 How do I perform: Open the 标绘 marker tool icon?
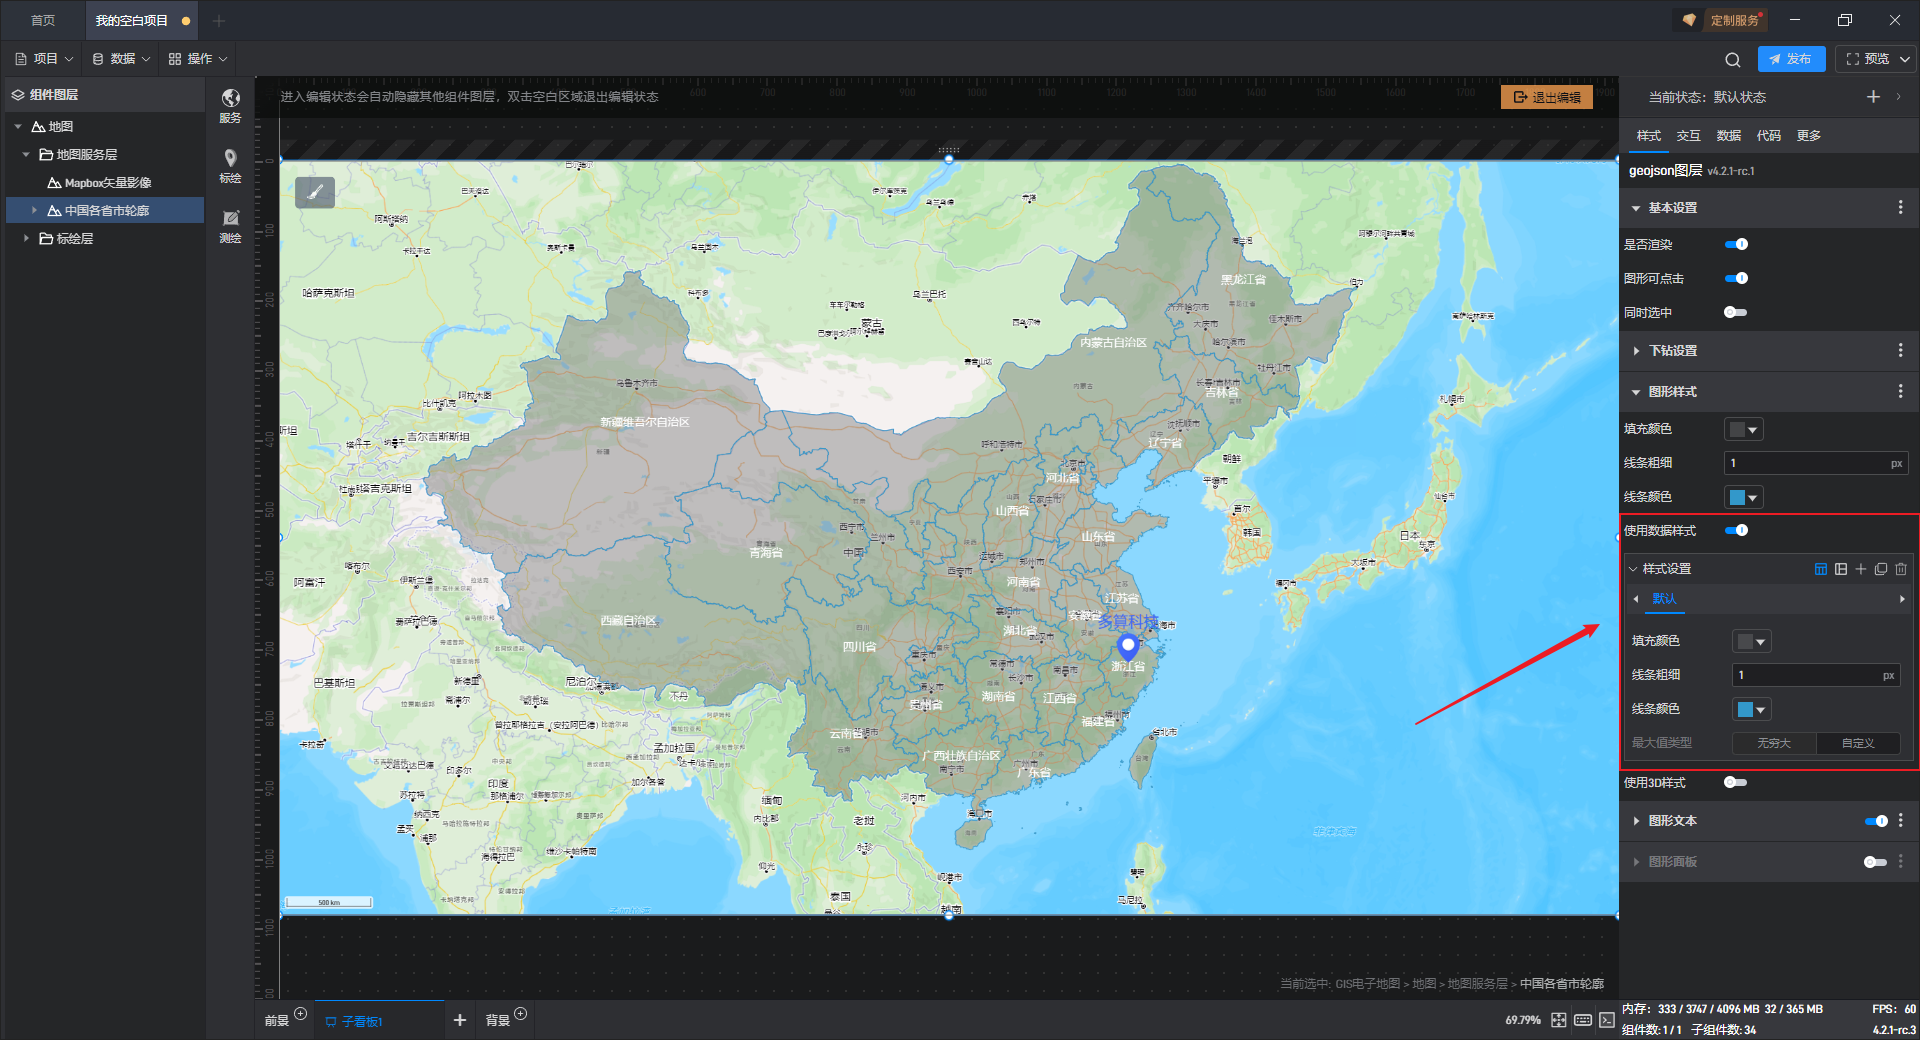point(230,165)
